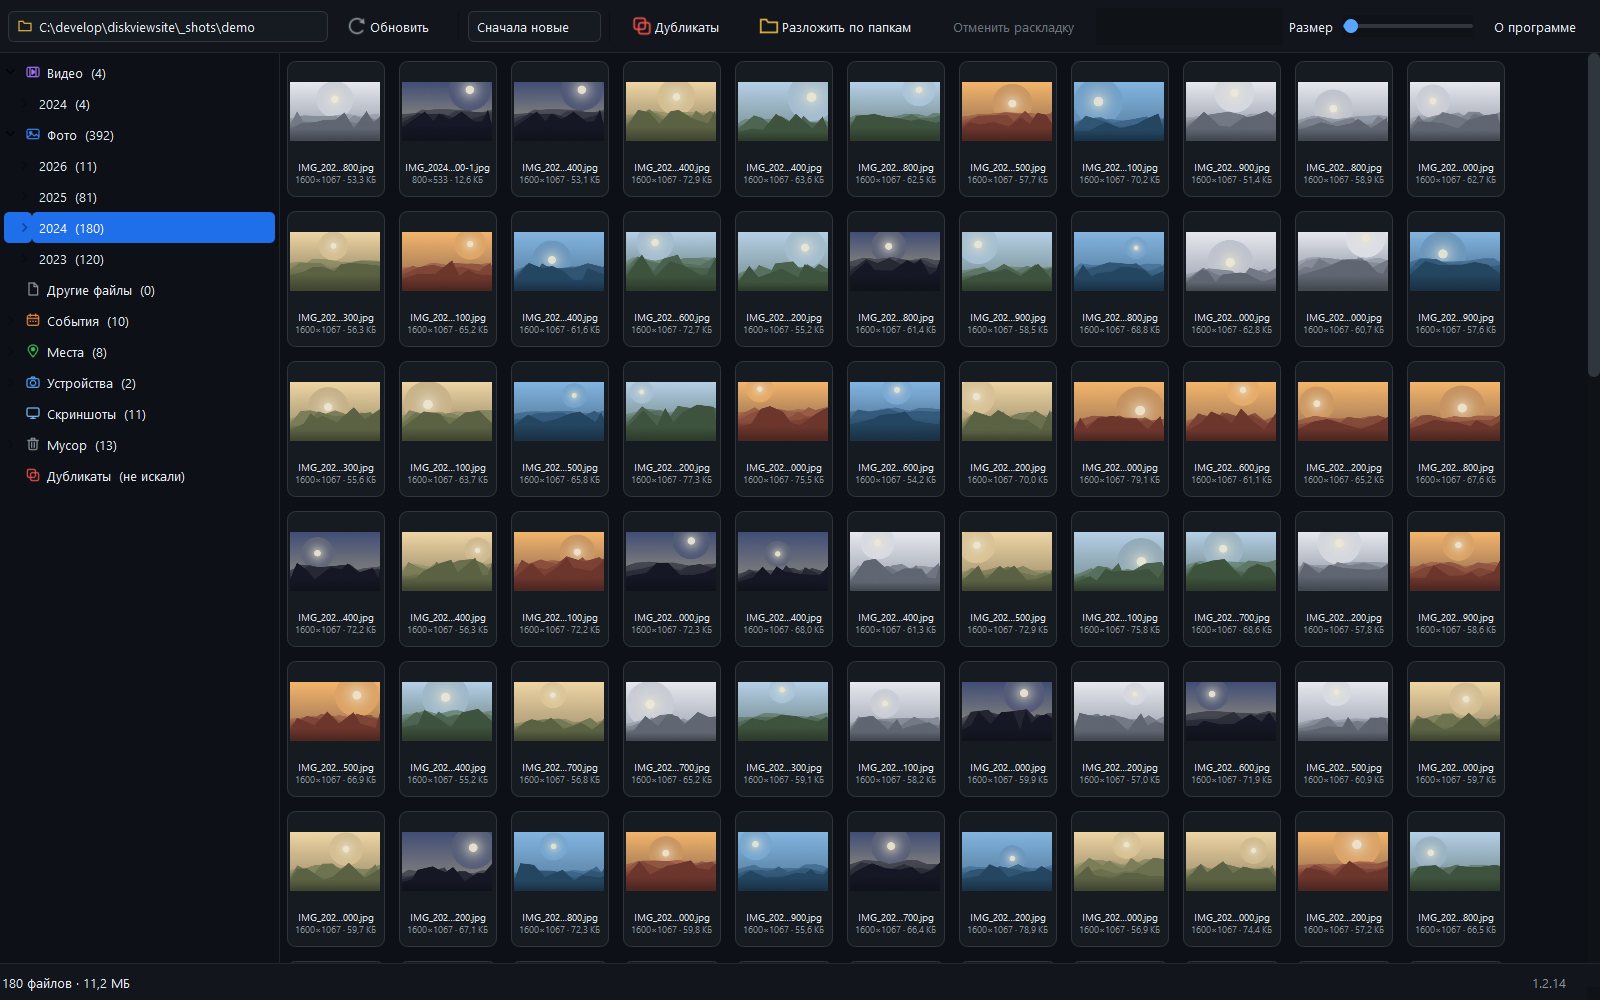1600x1000 pixels.
Task: Select the thumbnail sized 53,3 КБ
Action: 335,129
